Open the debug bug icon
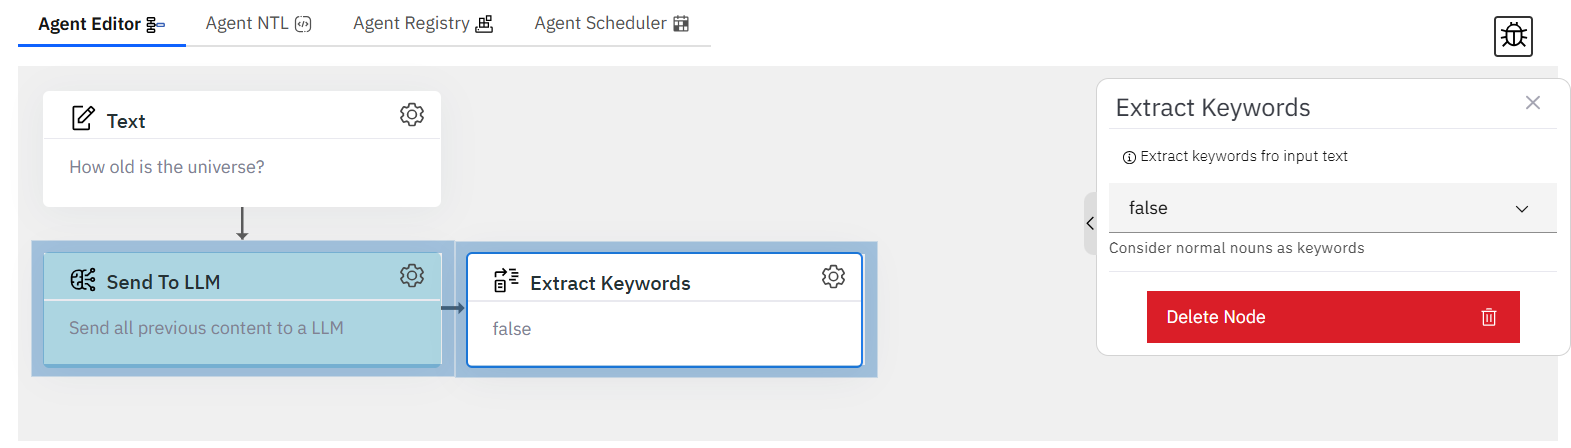This screenshot has height=448, width=1571. [x=1513, y=37]
